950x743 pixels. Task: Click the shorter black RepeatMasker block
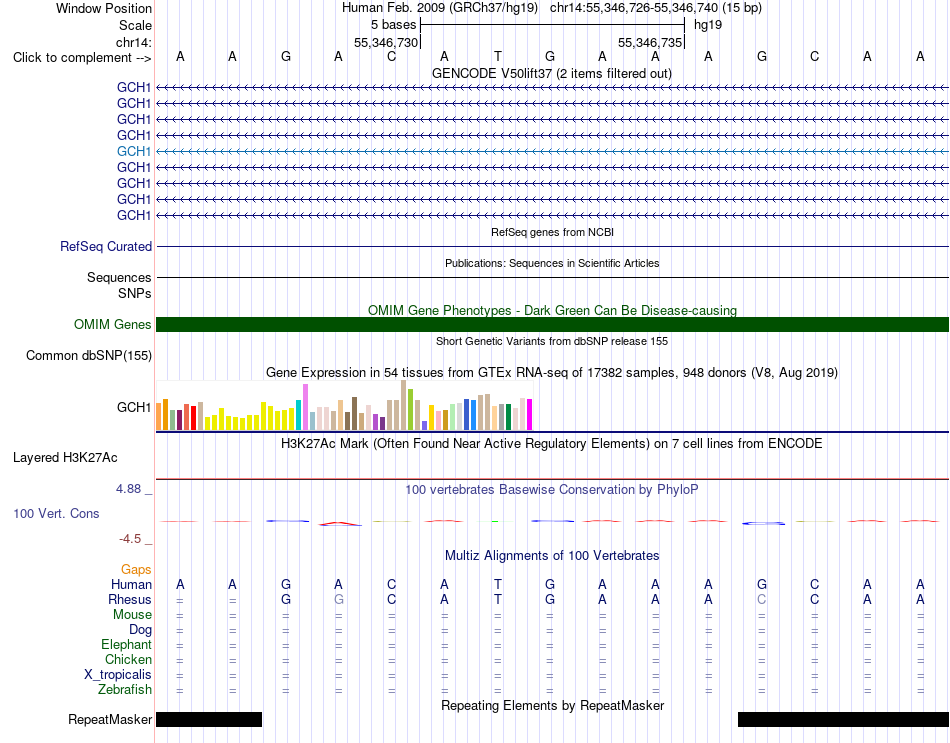click(209, 719)
